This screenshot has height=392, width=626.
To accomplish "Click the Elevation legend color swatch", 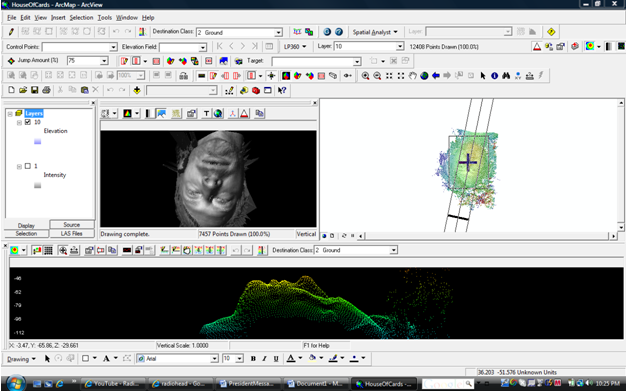I will point(38,141).
